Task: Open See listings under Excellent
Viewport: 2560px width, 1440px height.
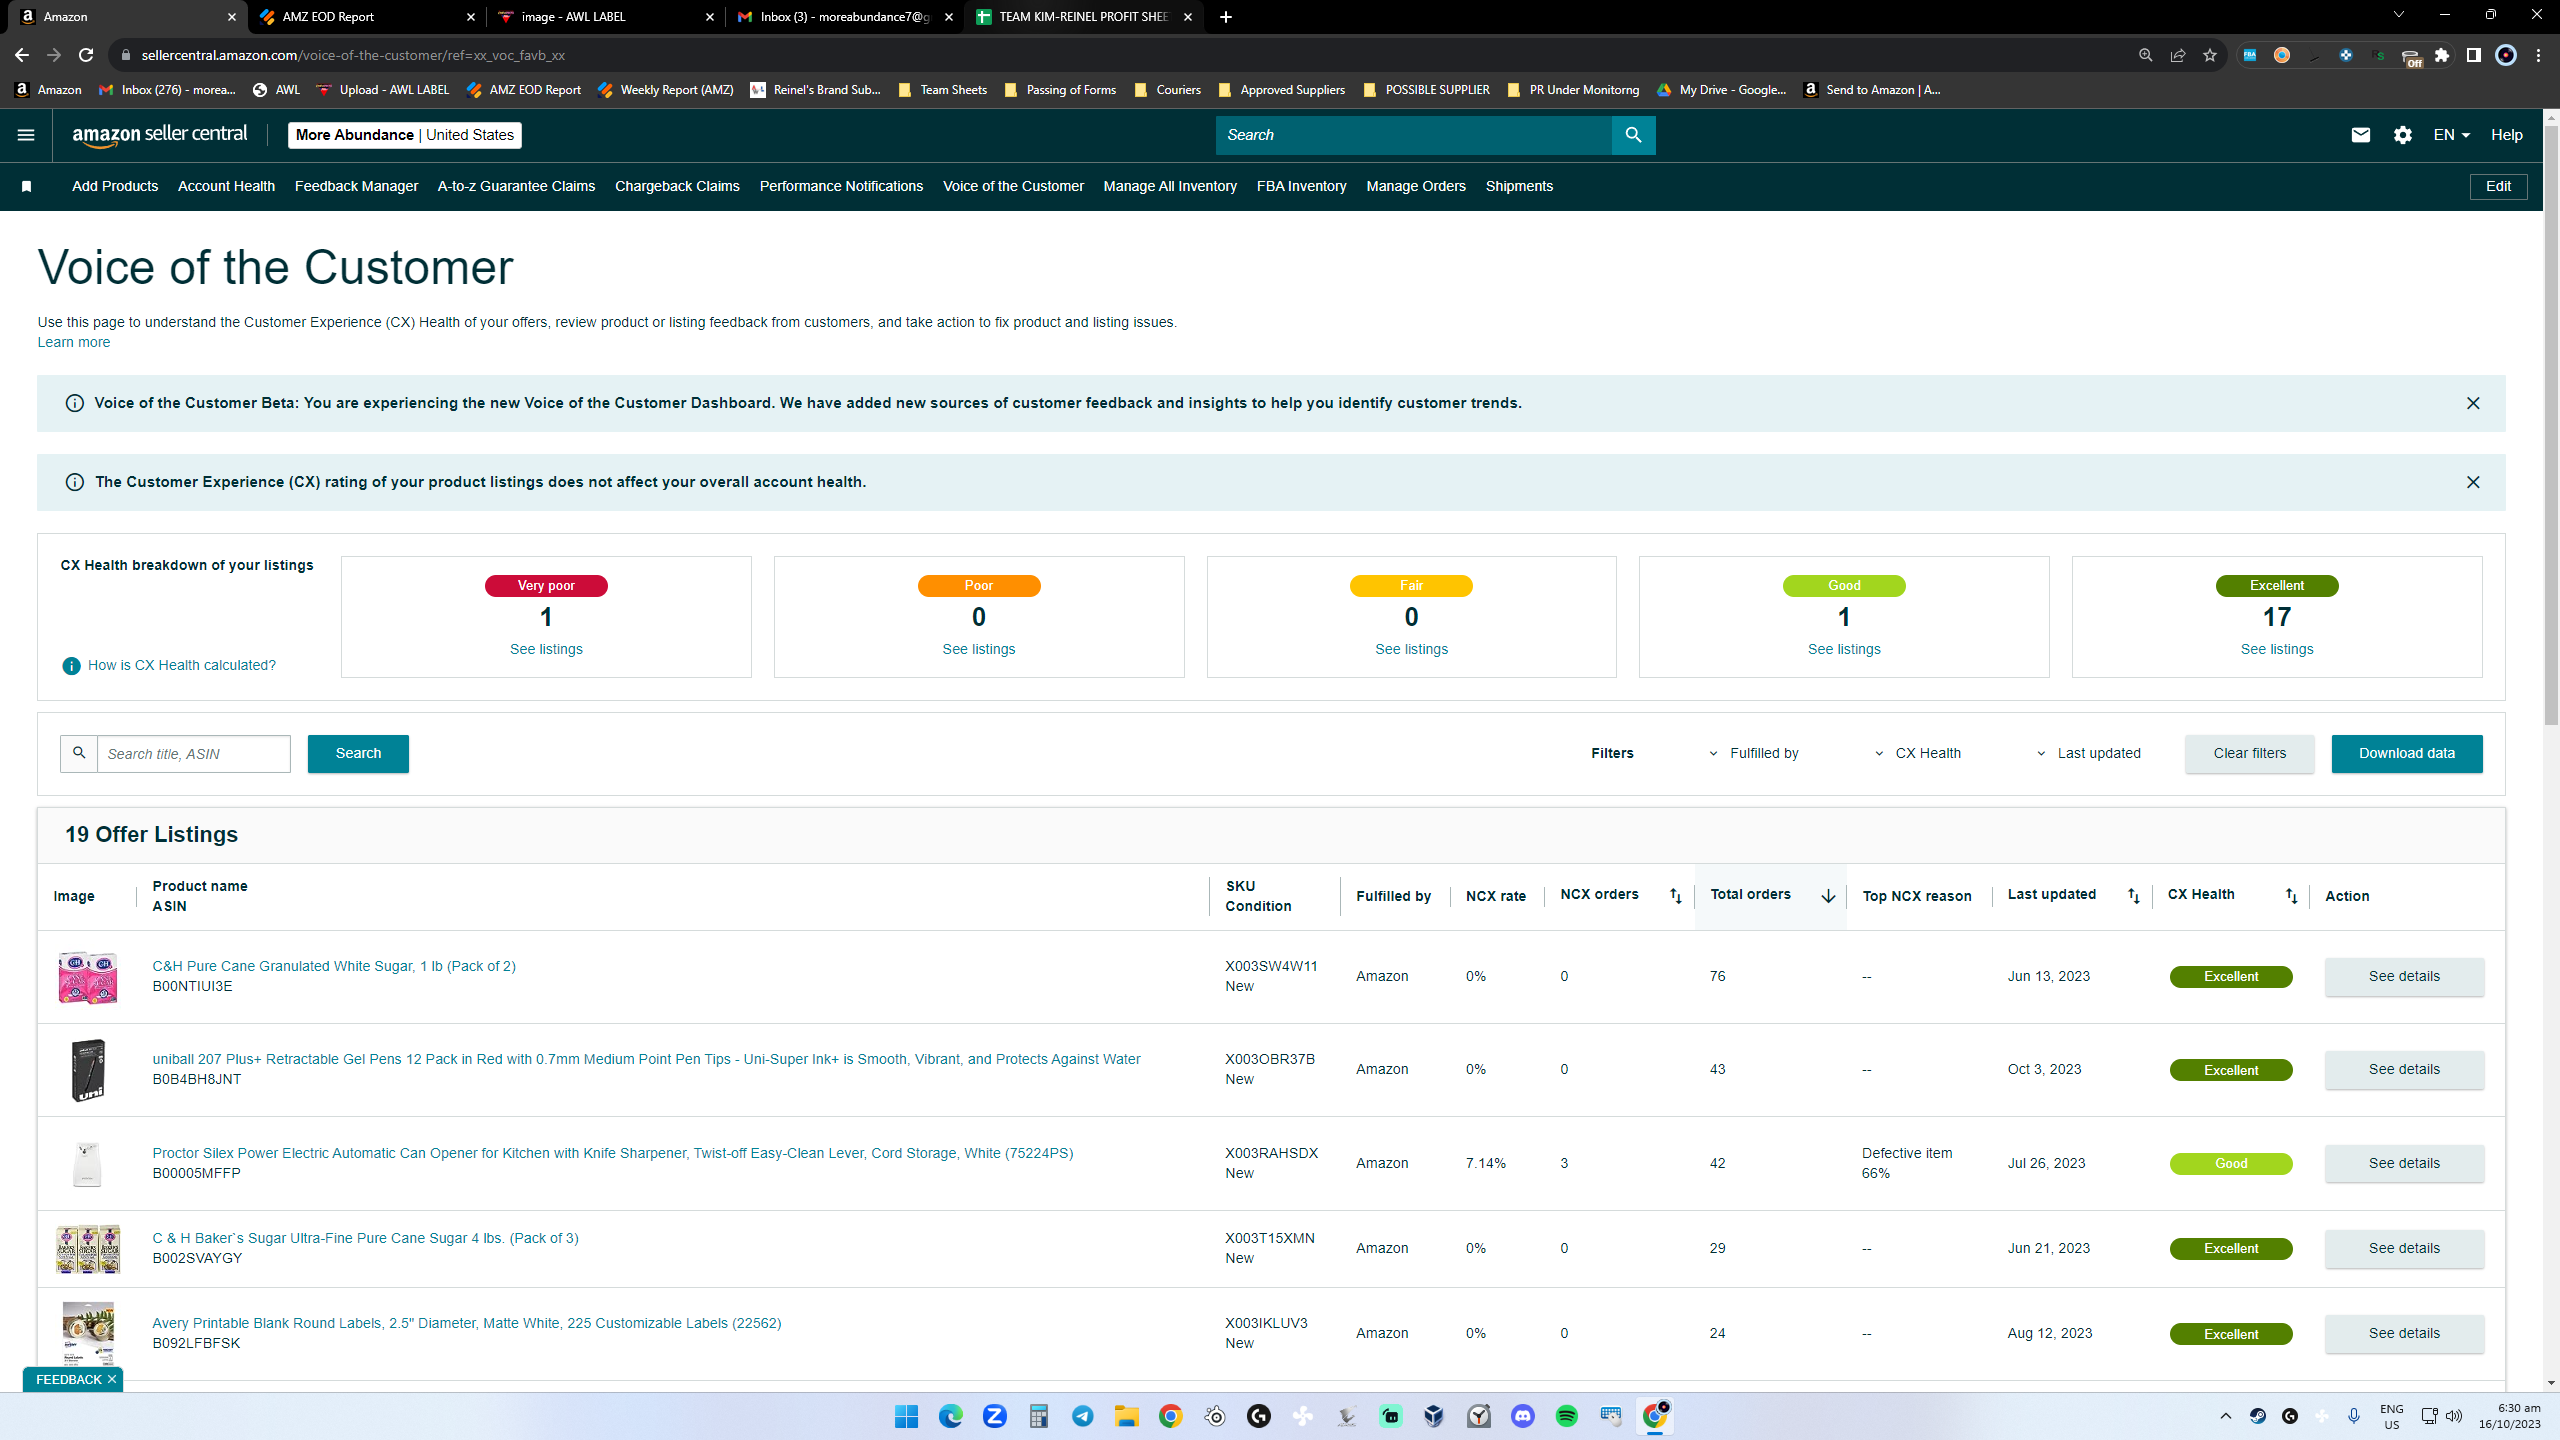Action: click(2277, 650)
